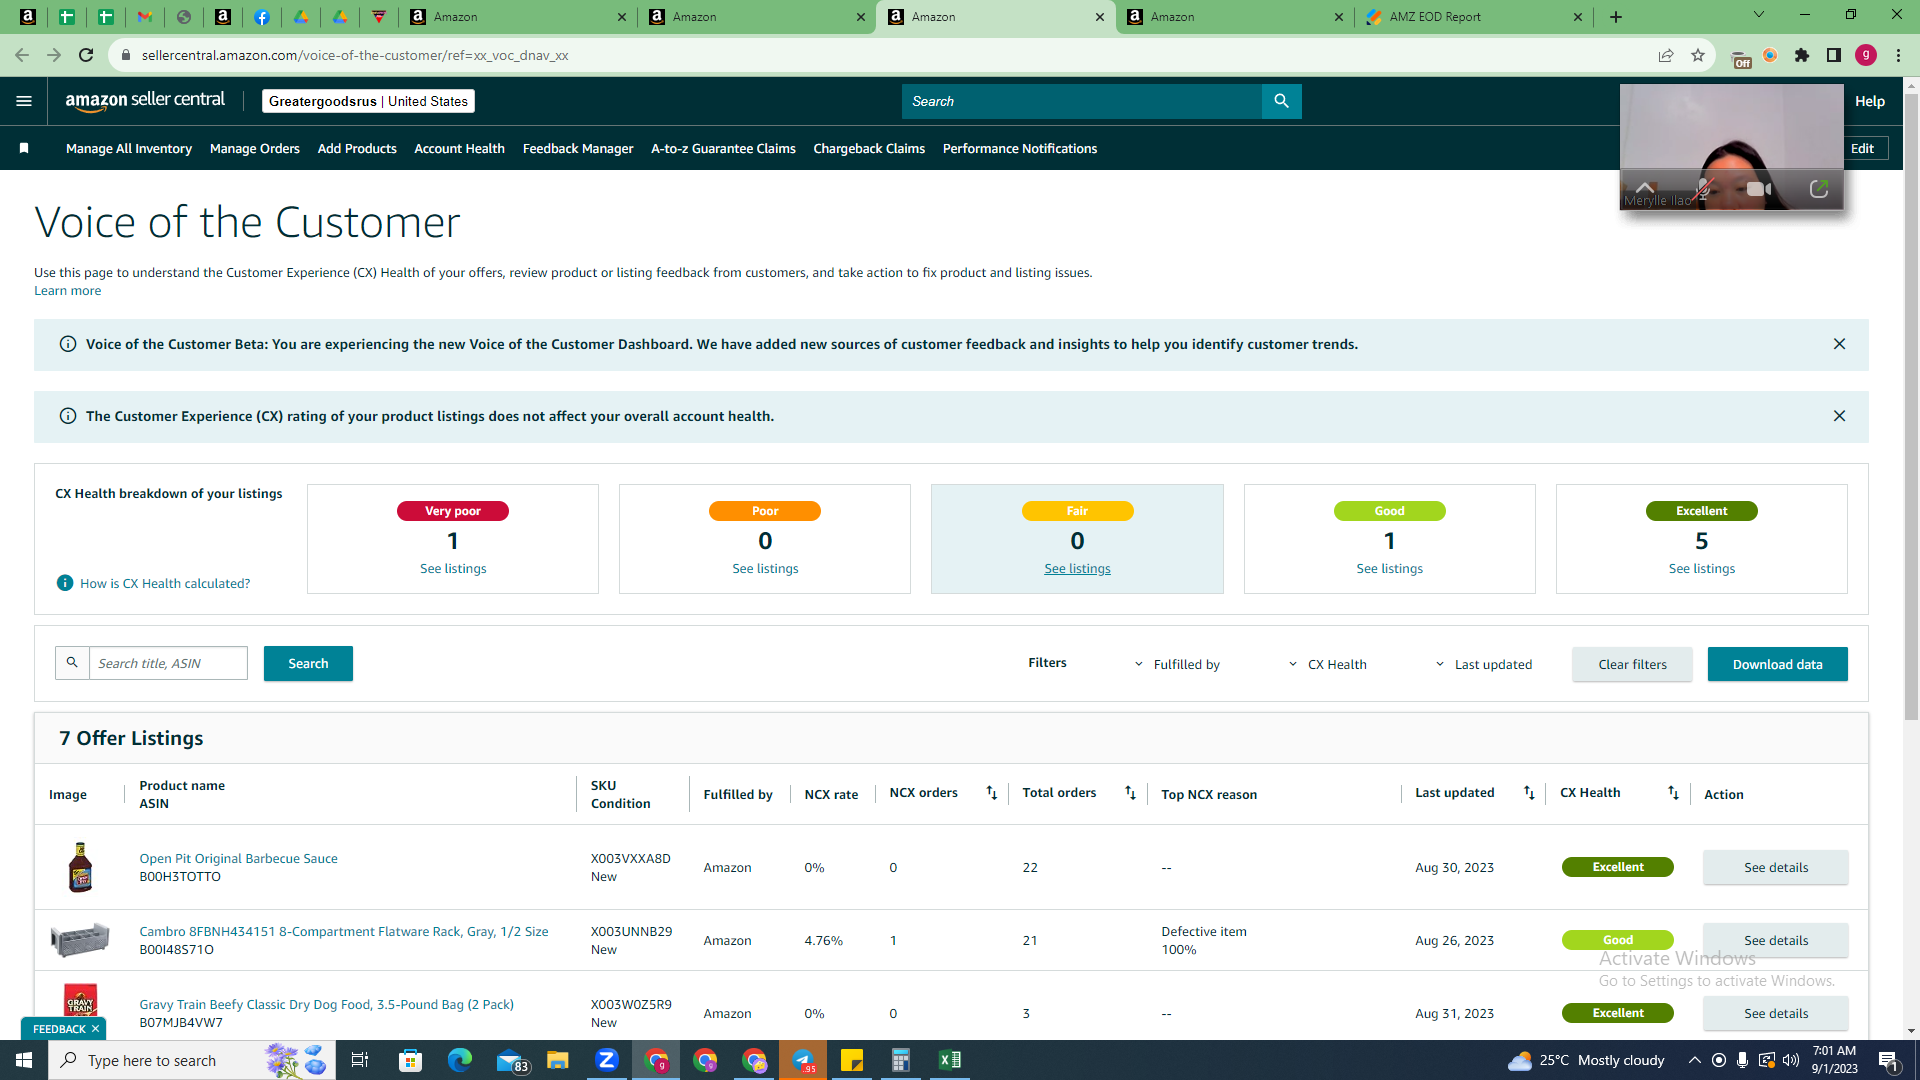This screenshot has width=1920, height=1080.
Task: Share this page using address bar share icon
Action: [x=1666, y=55]
